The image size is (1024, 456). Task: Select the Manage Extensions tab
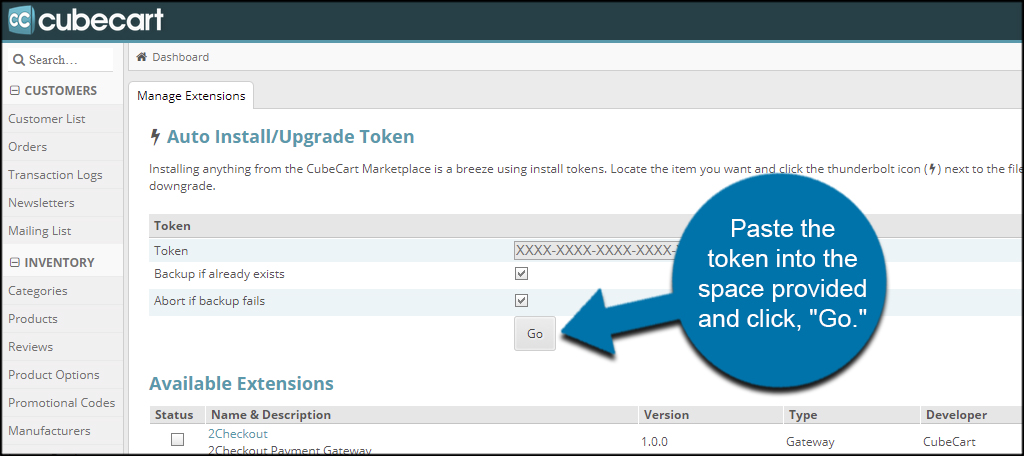coord(191,96)
